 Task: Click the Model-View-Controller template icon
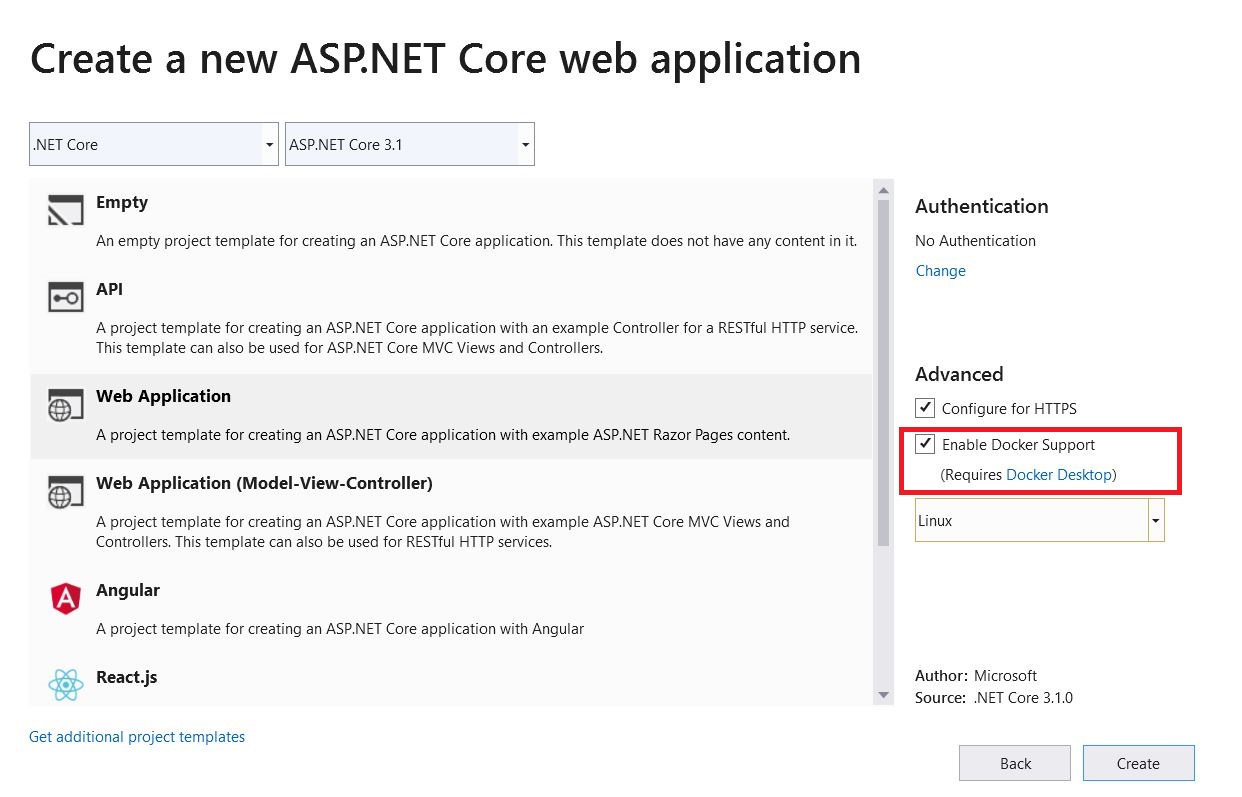click(65, 491)
